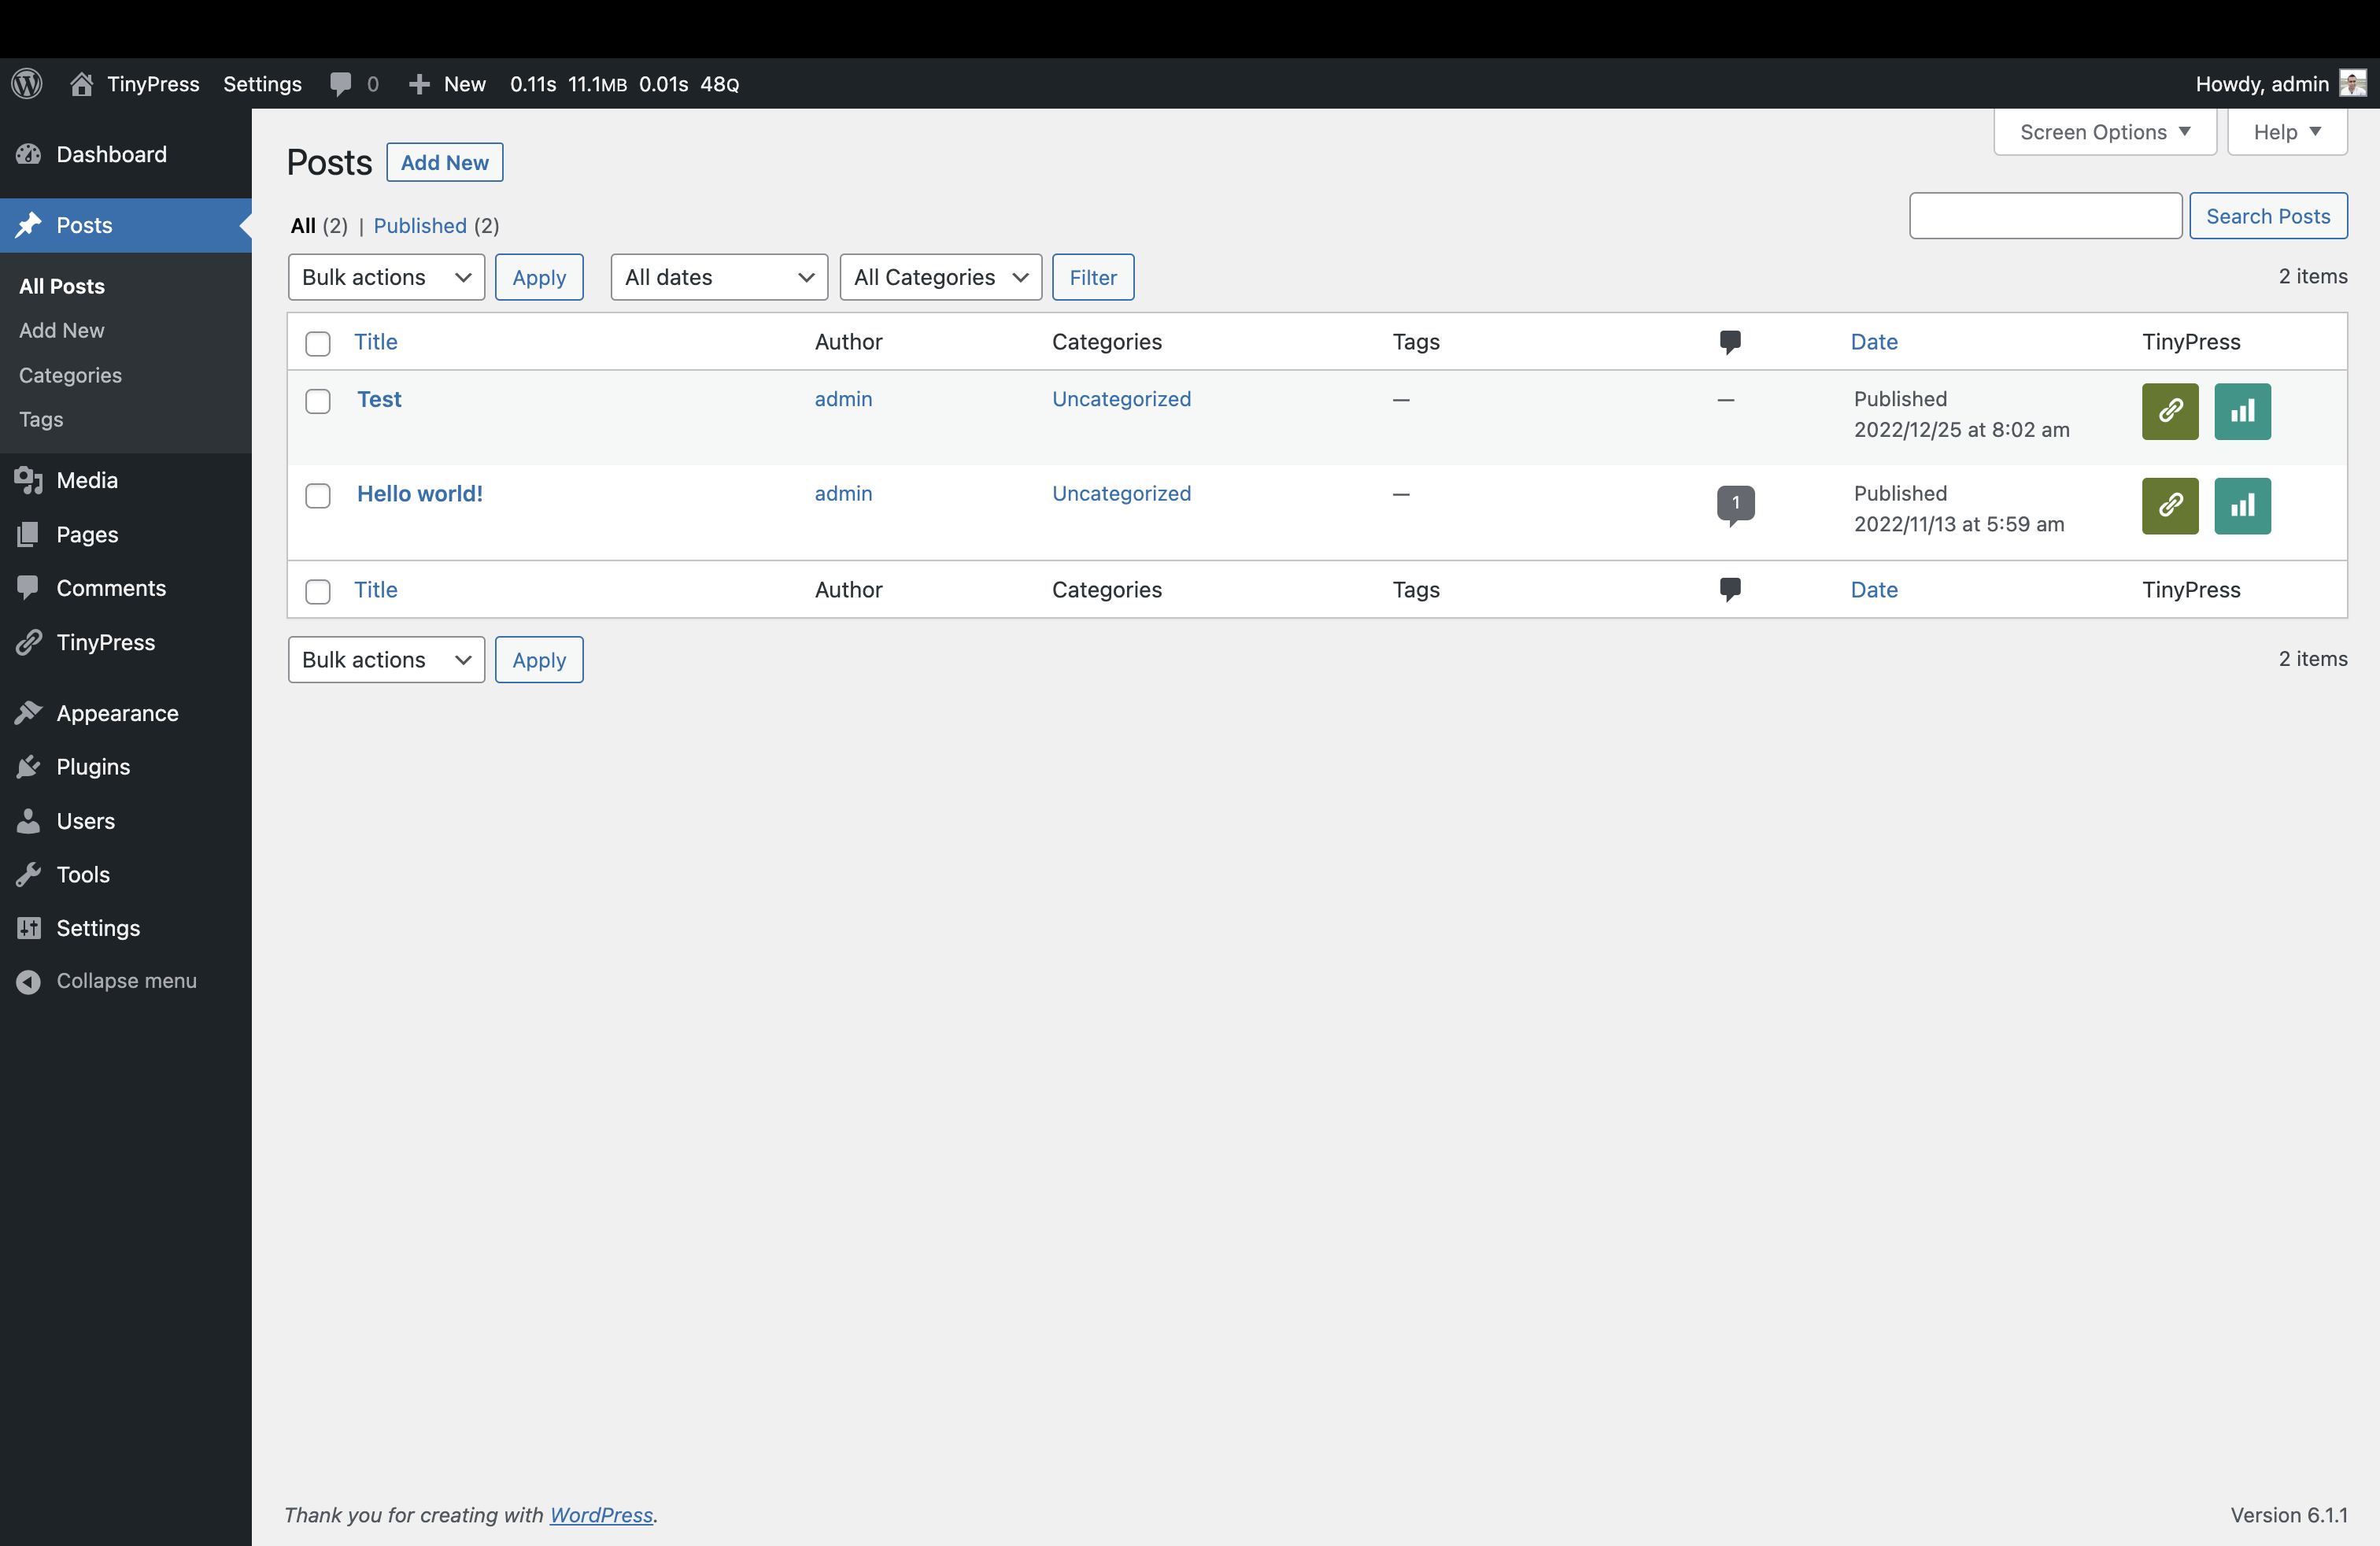Click the bottom Apply button

pos(539,660)
